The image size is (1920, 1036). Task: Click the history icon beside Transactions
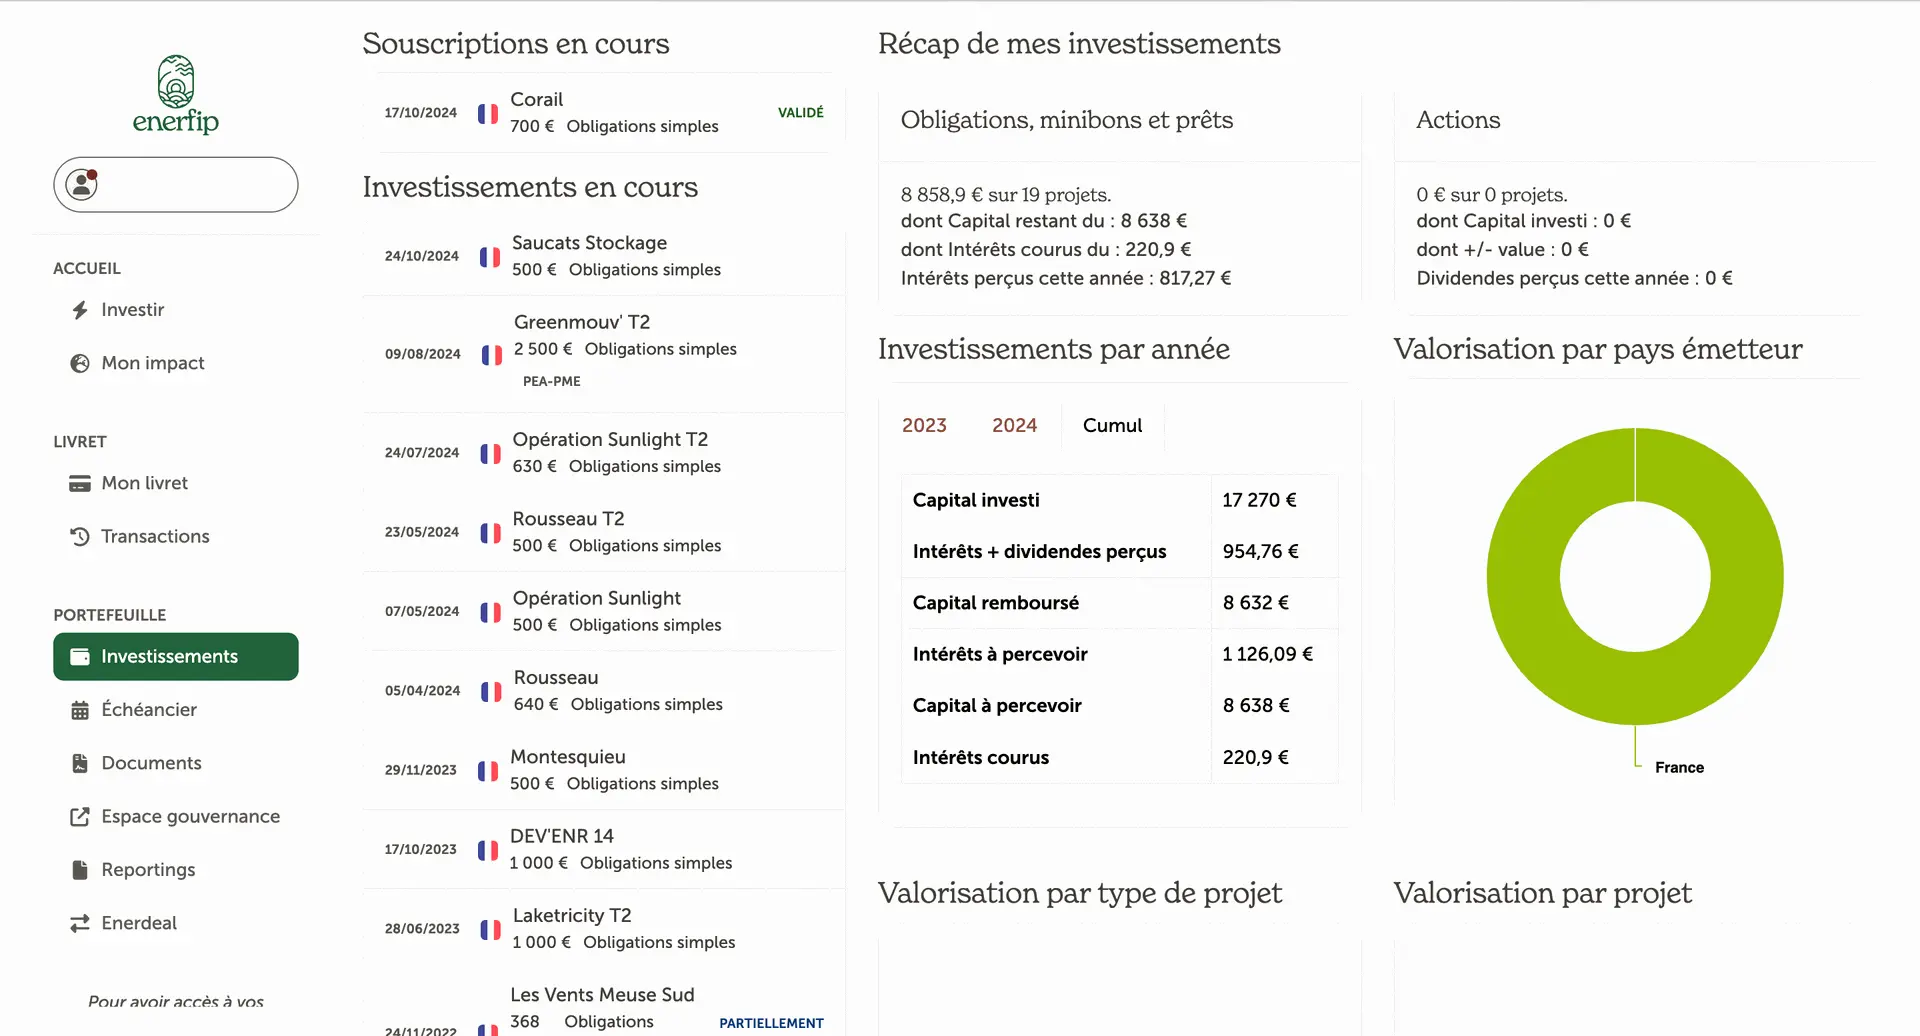point(80,537)
